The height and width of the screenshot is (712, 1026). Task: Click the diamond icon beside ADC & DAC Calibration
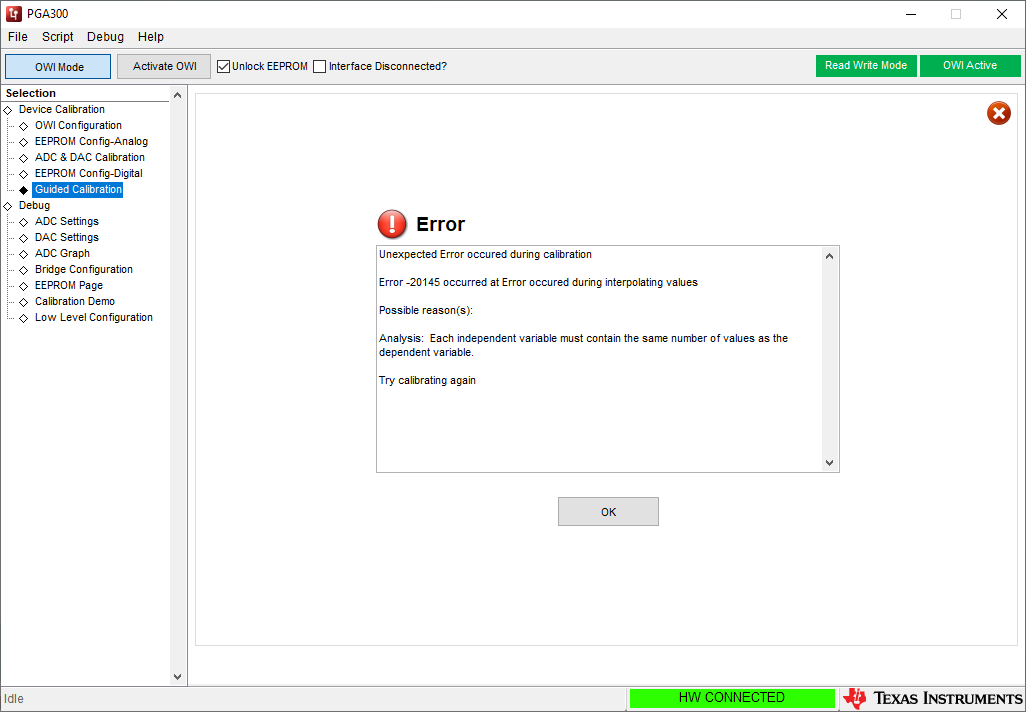coord(24,158)
